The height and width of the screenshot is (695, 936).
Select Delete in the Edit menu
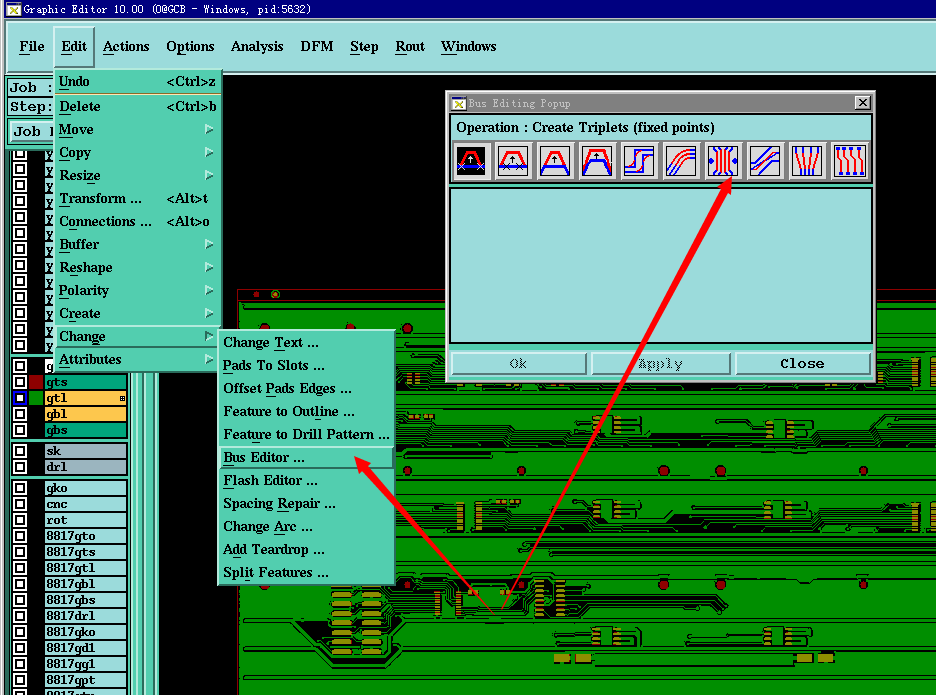pyautogui.click(x=138, y=107)
